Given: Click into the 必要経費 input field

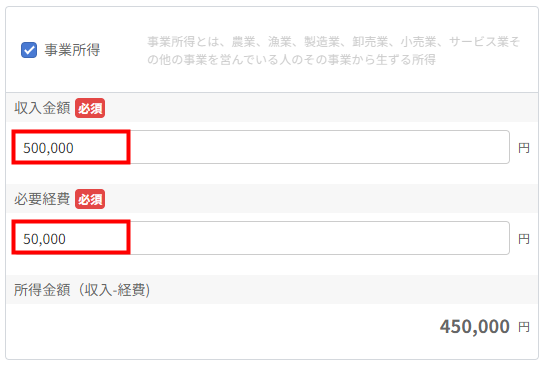Looking at the screenshot, I should coord(261,238).
